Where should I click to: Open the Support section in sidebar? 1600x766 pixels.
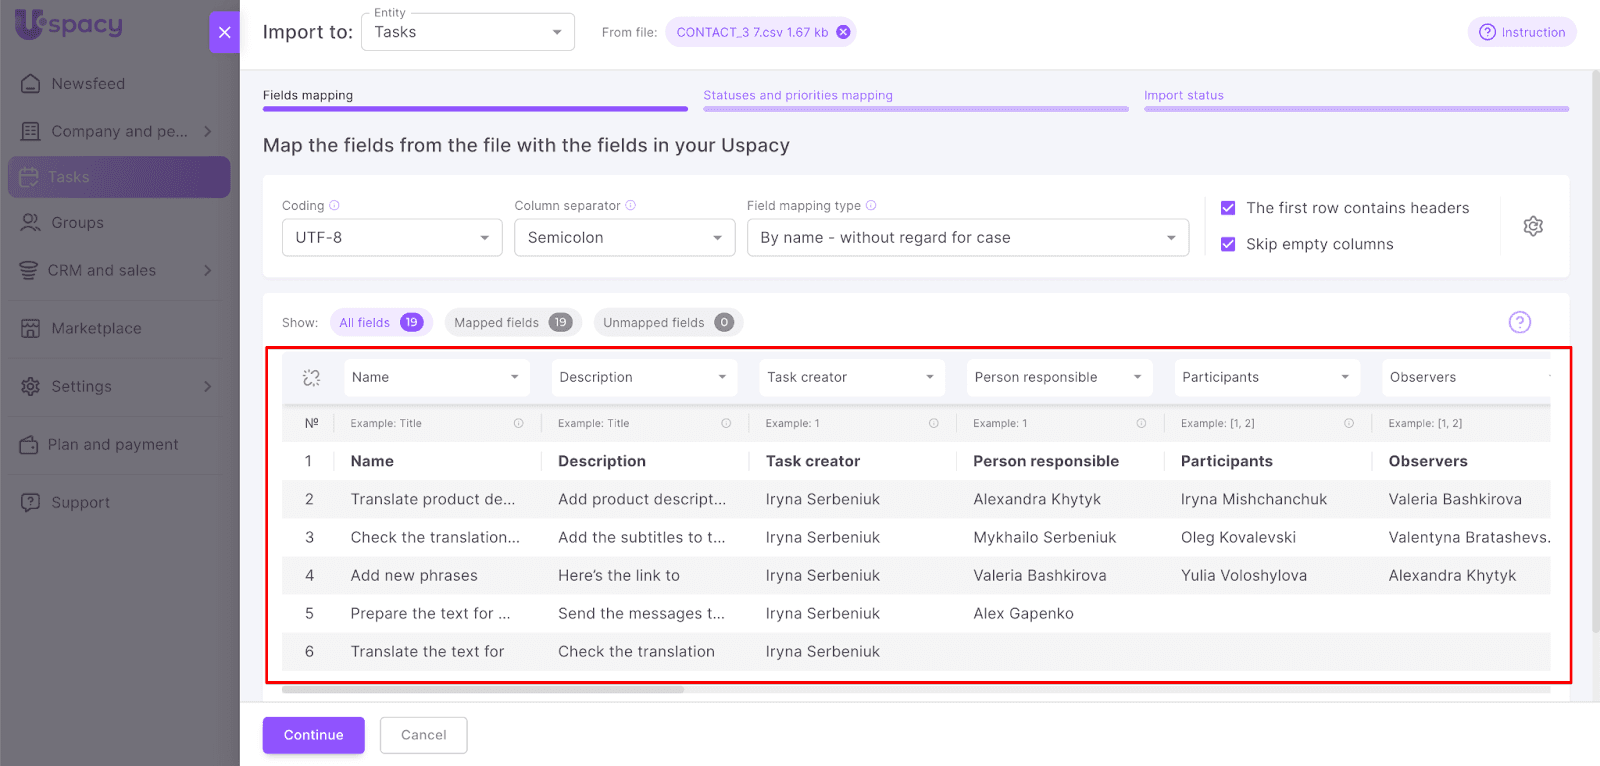[x=80, y=502]
